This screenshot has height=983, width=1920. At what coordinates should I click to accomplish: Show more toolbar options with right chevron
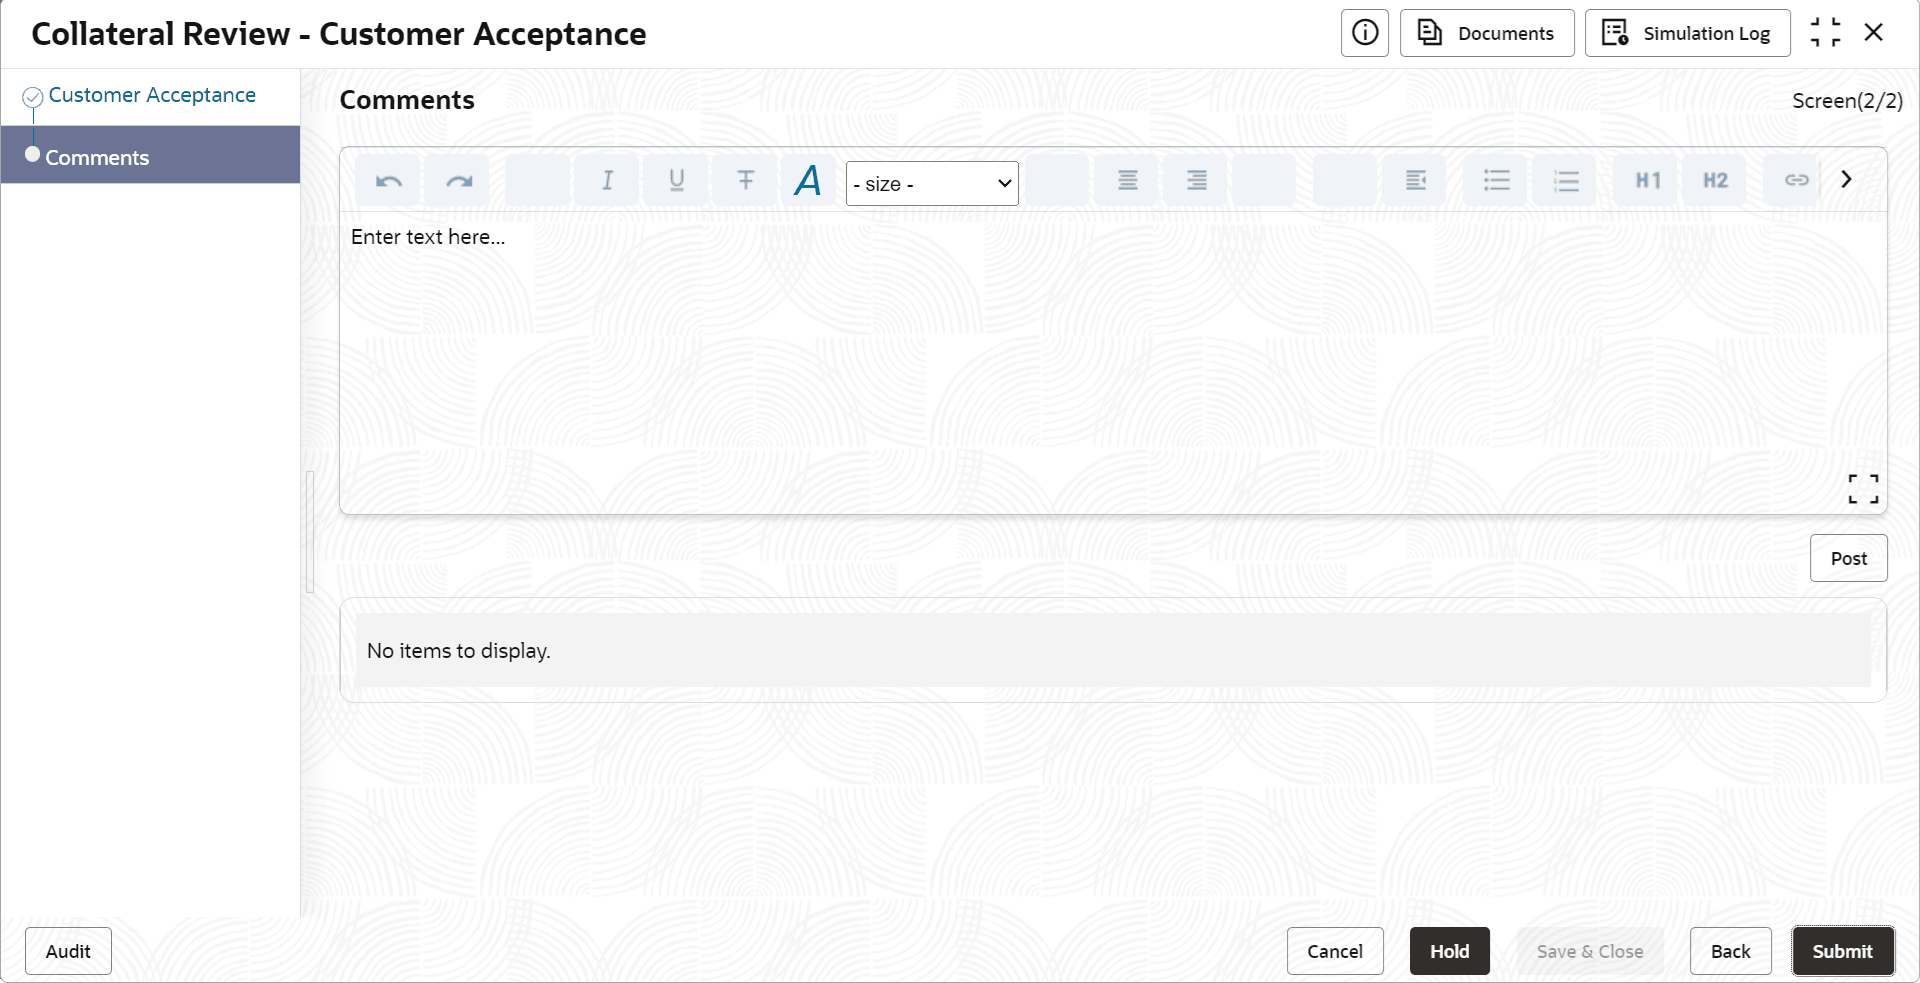[x=1846, y=179]
